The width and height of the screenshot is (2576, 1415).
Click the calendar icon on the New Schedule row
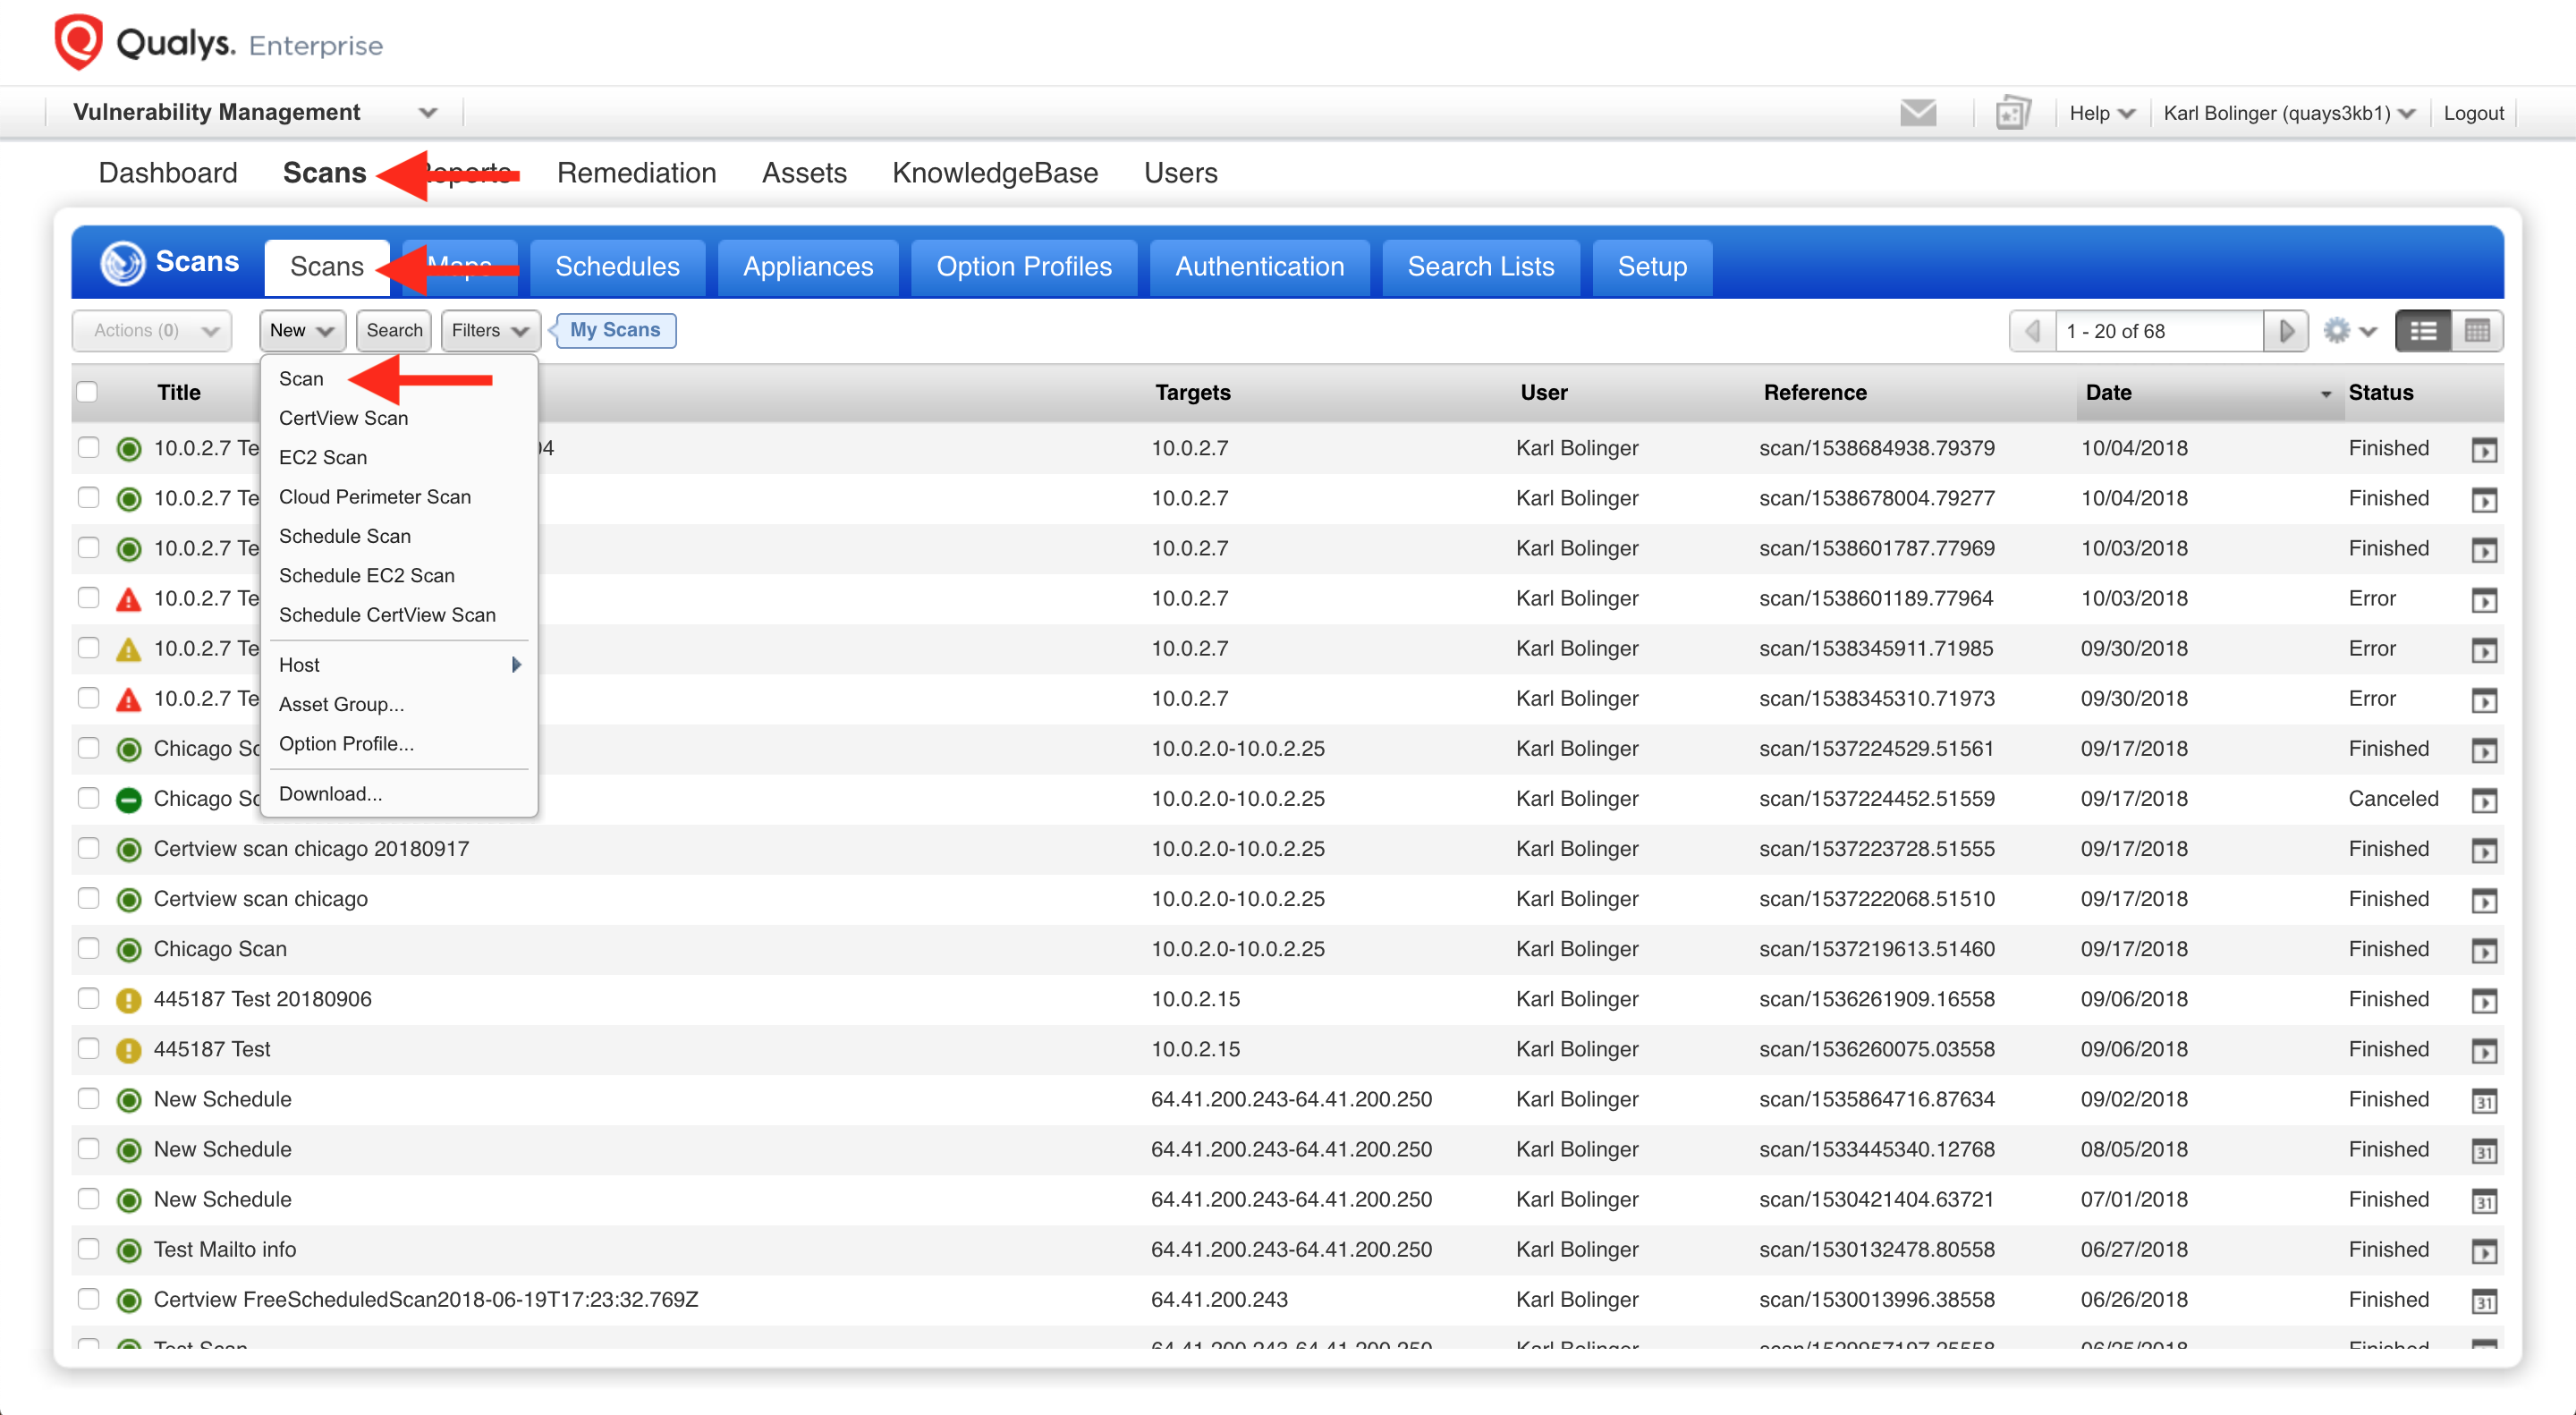[x=2486, y=1100]
